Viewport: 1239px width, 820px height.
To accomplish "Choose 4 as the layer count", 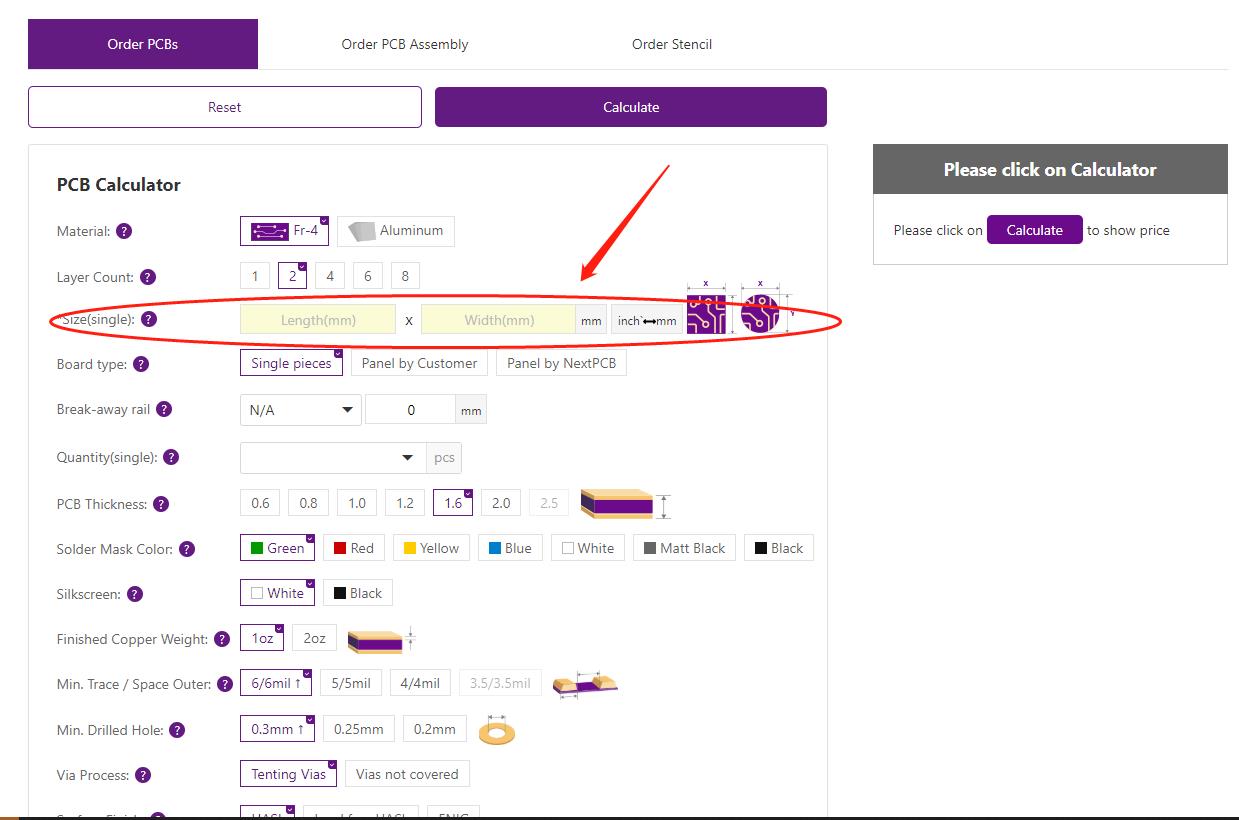I will click(330, 276).
